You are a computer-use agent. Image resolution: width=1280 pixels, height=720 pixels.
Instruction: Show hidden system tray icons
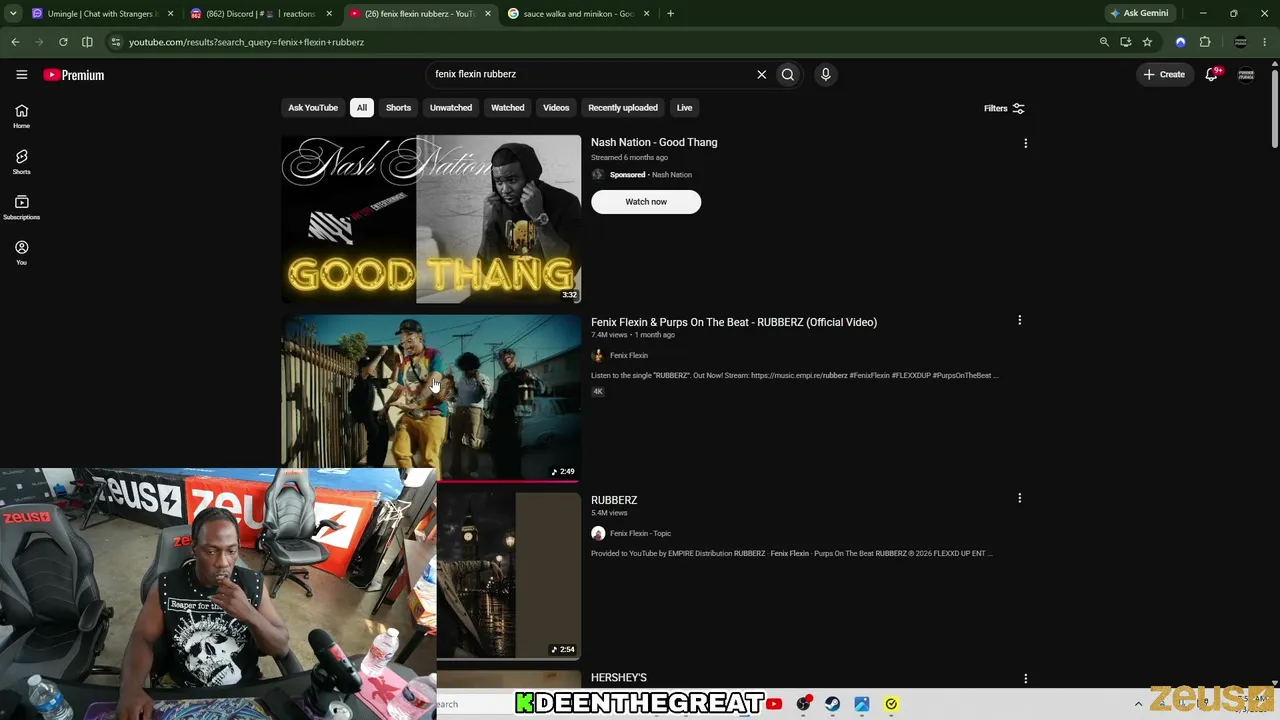pos(1138,704)
